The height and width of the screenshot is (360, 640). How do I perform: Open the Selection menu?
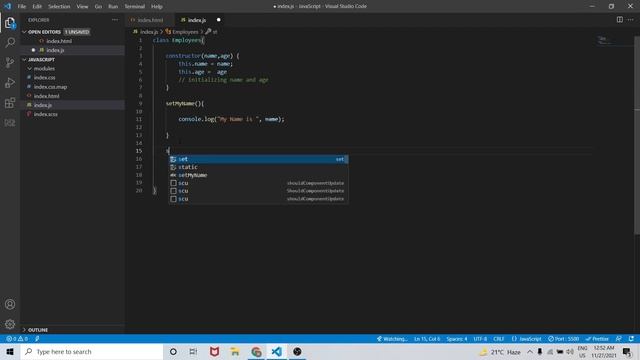pyautogui.click(x=59, y=7)
